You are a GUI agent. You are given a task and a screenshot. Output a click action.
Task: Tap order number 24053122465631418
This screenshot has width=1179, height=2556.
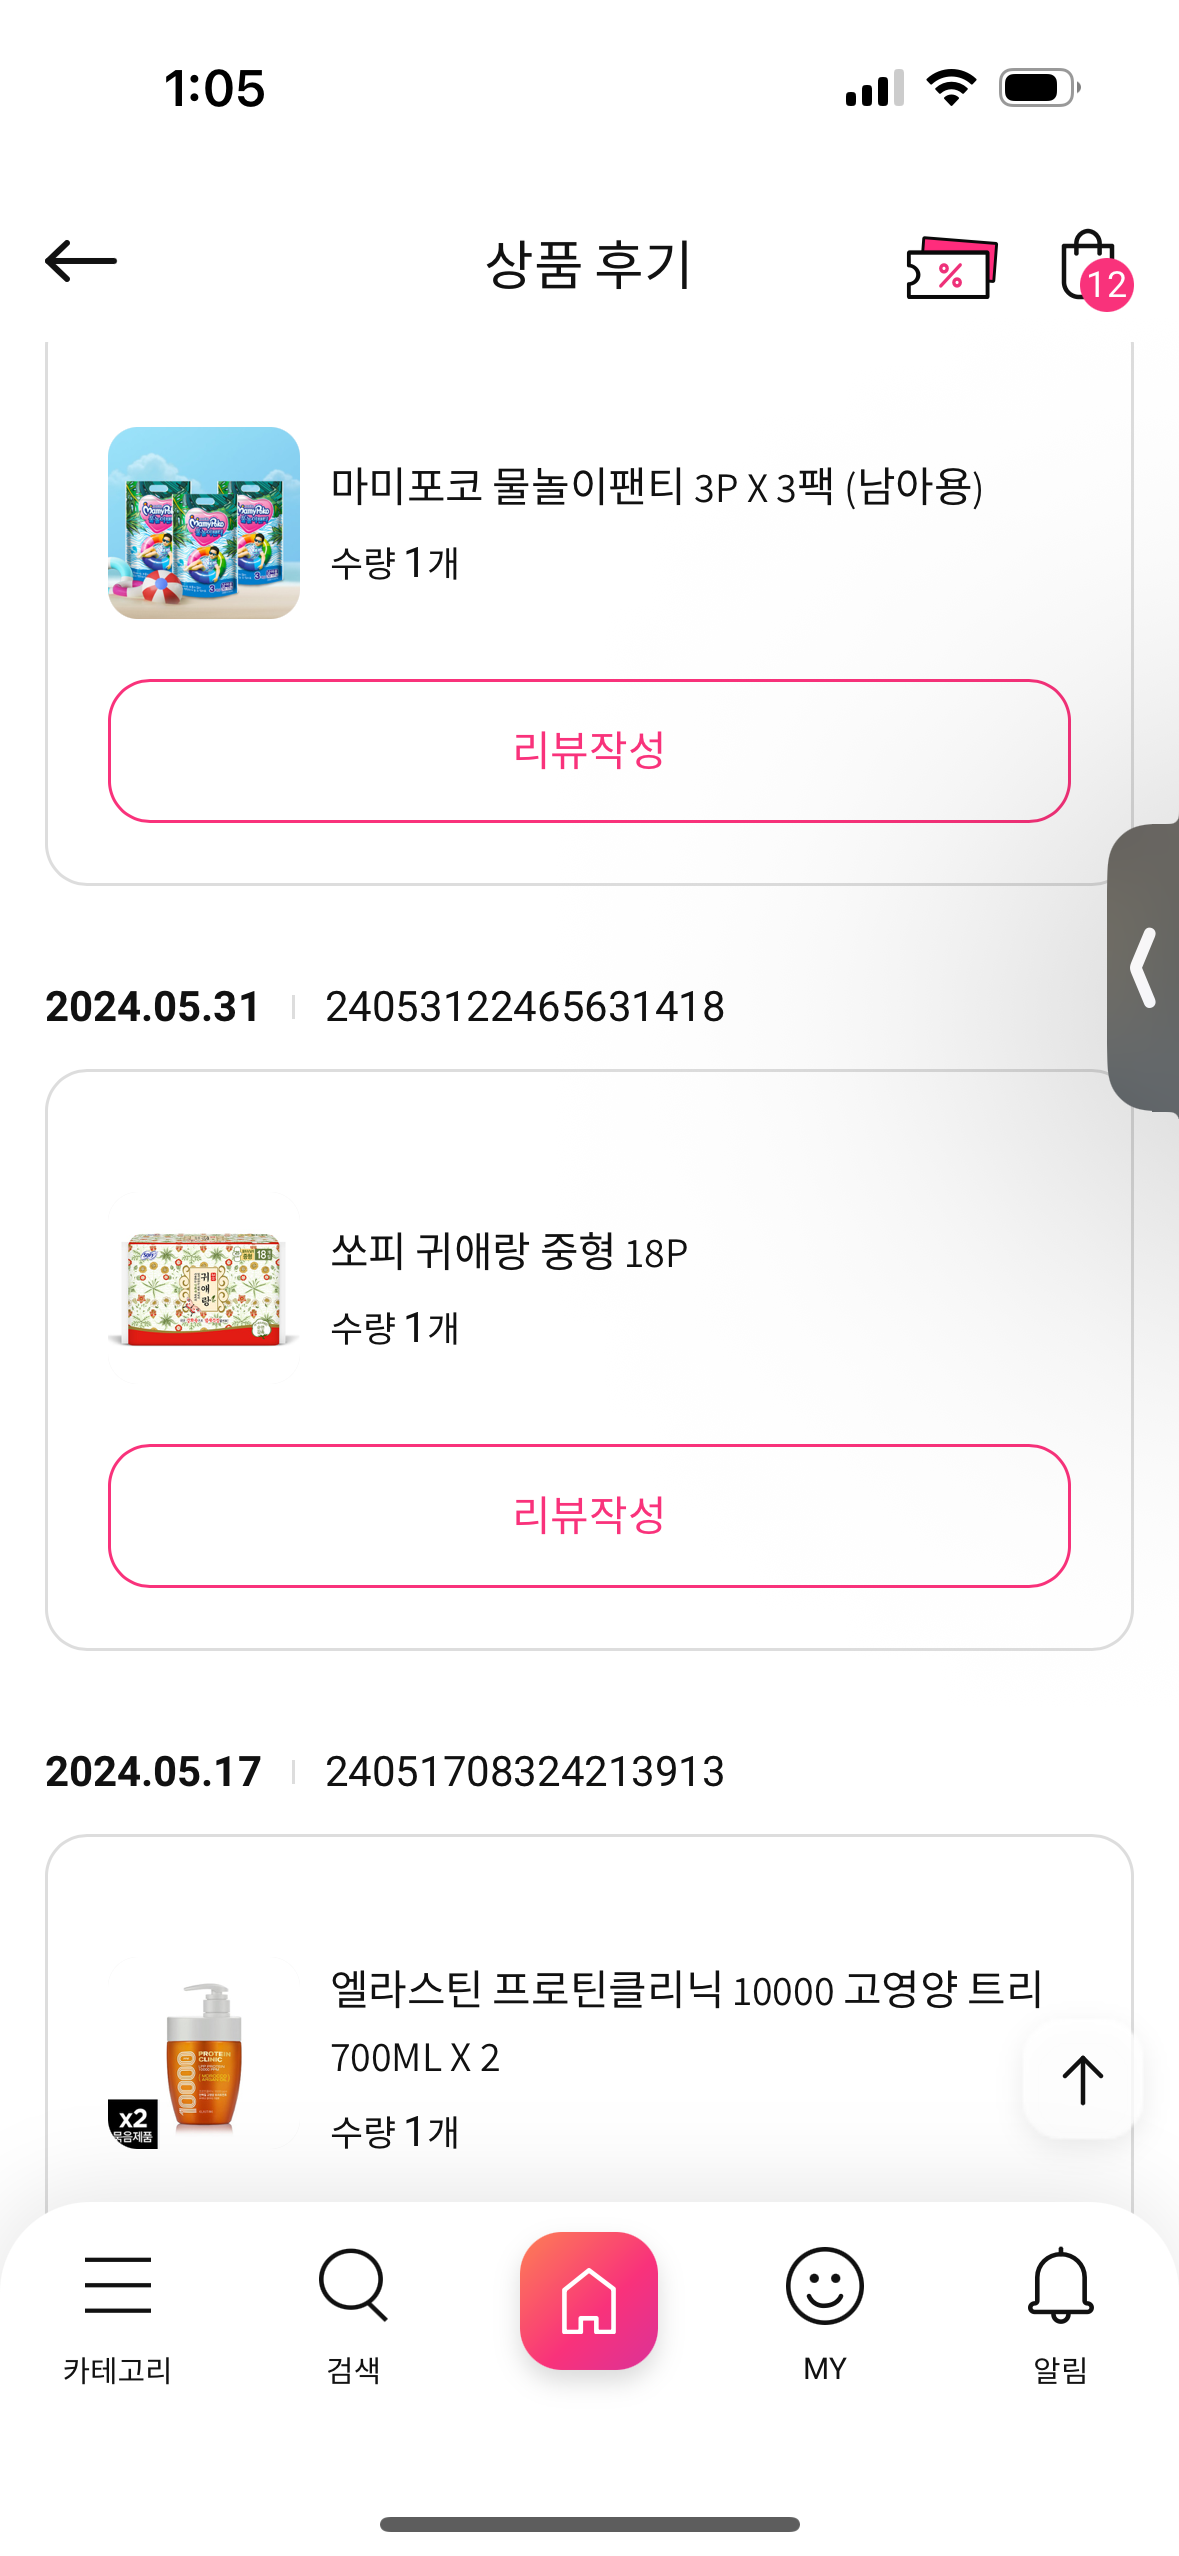point(525,1007)
